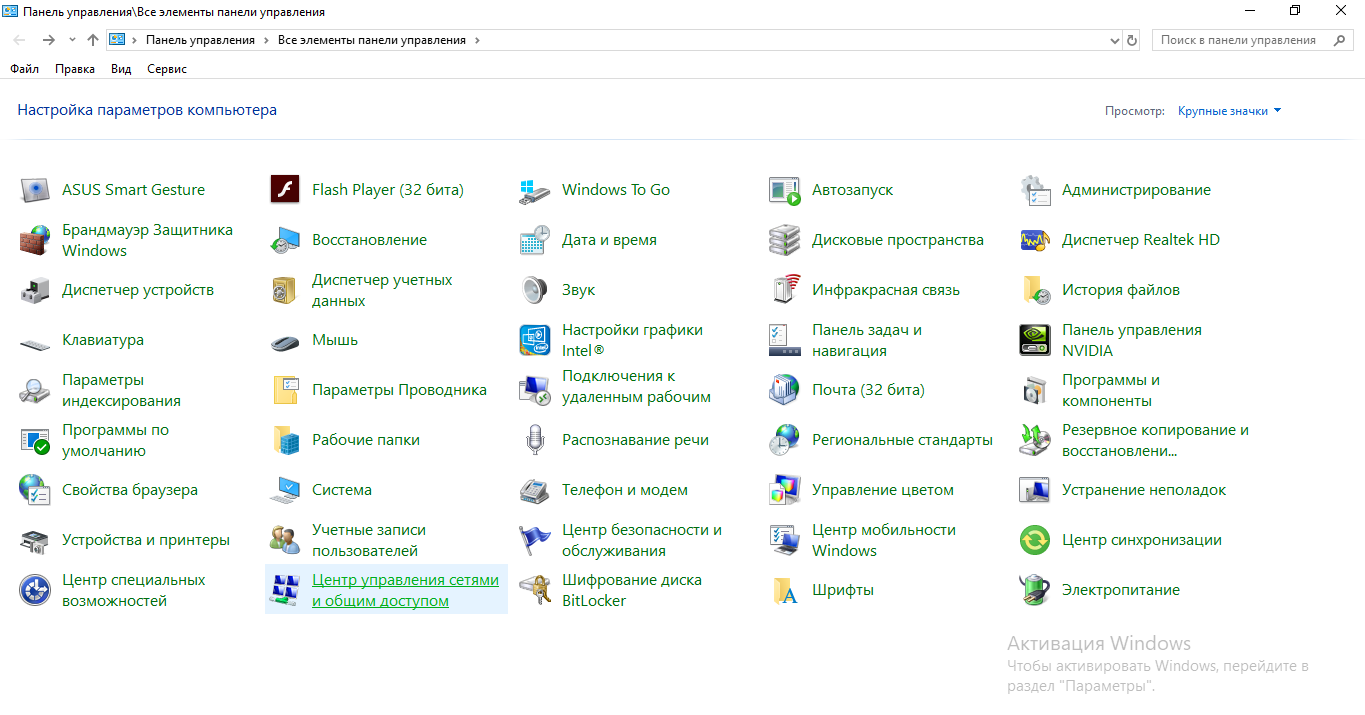Screen dimensions: 1365x715
Task: Click the Устранение неполадок link
Action: coord(1143,490)
